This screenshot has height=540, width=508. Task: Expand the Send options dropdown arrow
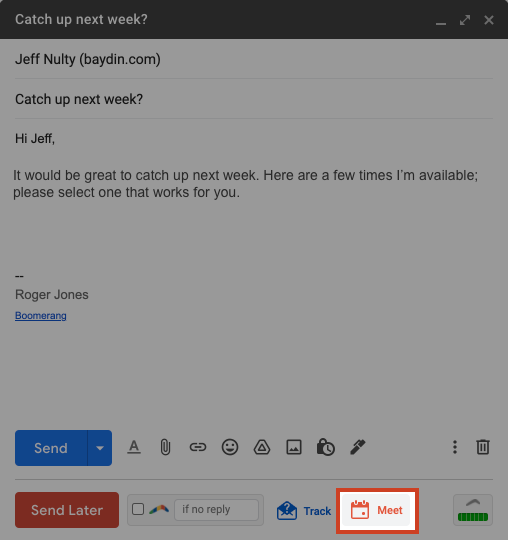coord(100,448)
